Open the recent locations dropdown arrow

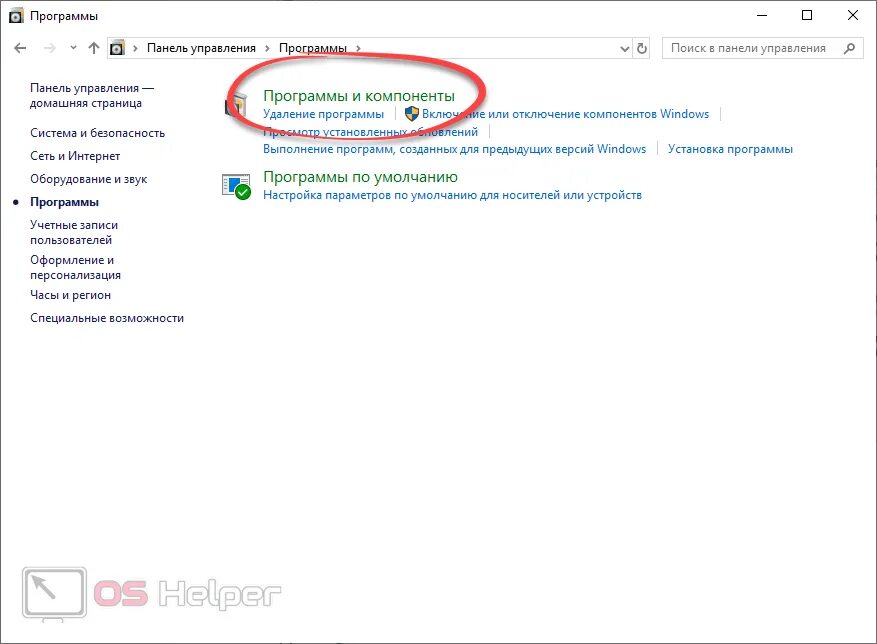click(73, 48)
